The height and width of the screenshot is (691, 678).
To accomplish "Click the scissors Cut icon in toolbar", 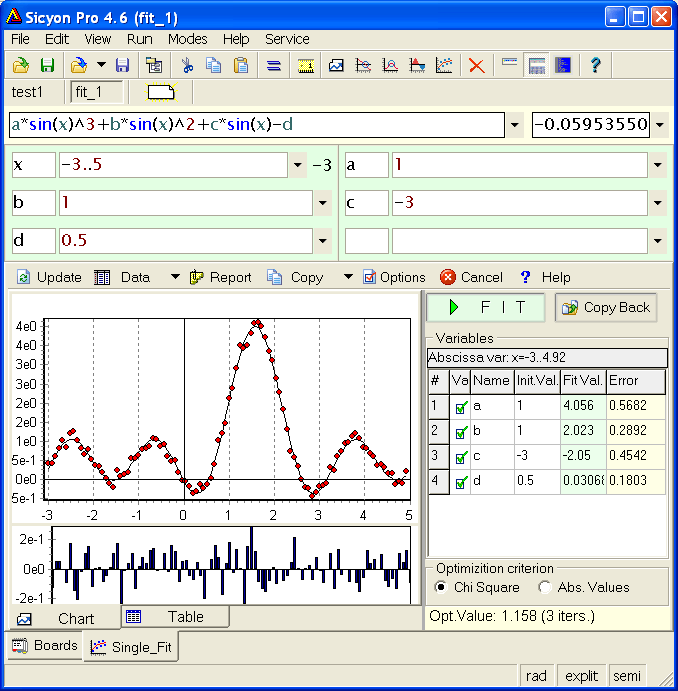I will (186, 66).
